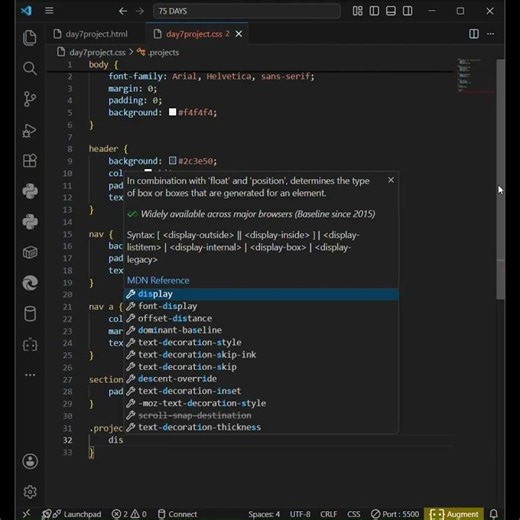Click the editor vertical scrollbar
Screen dimensions: 520x520
500,179
